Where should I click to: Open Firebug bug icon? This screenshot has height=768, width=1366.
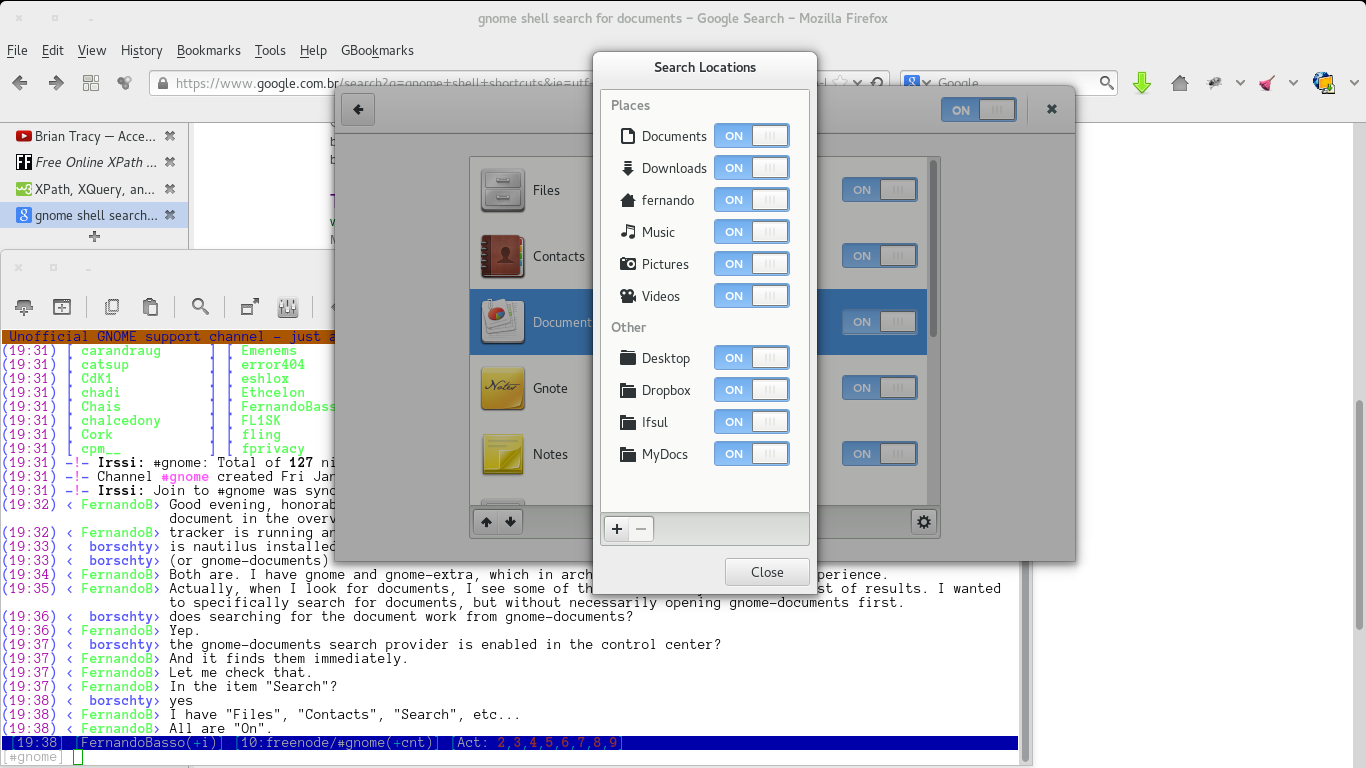pos(1215,83)
